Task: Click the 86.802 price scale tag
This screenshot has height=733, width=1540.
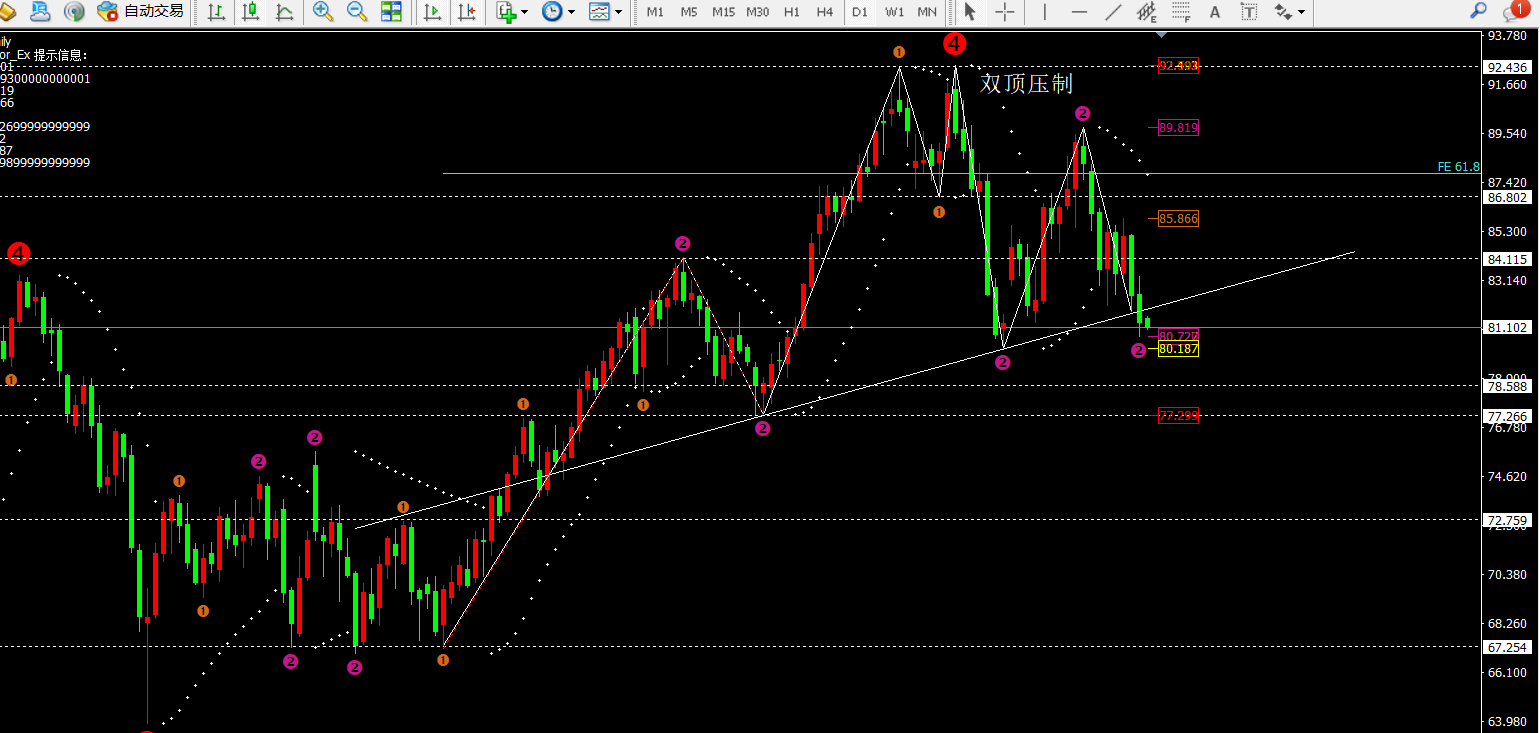Action: click(1508, 197)
